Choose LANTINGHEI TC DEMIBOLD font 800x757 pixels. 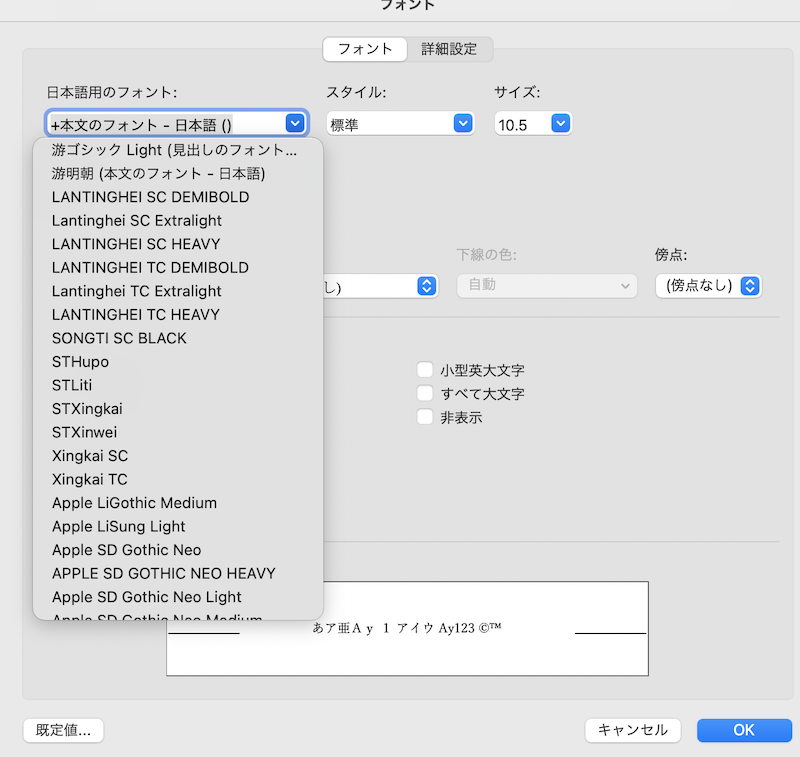[178, 267]
